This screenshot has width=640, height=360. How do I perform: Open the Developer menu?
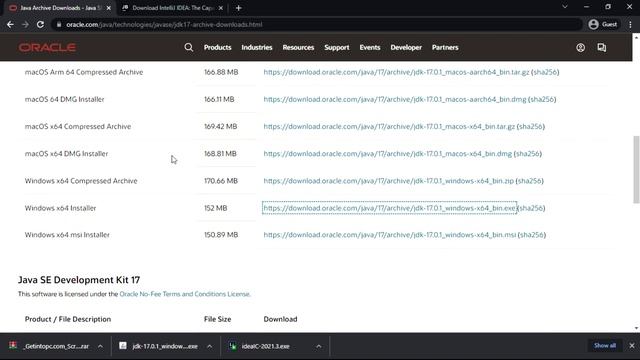coord(406,47)
